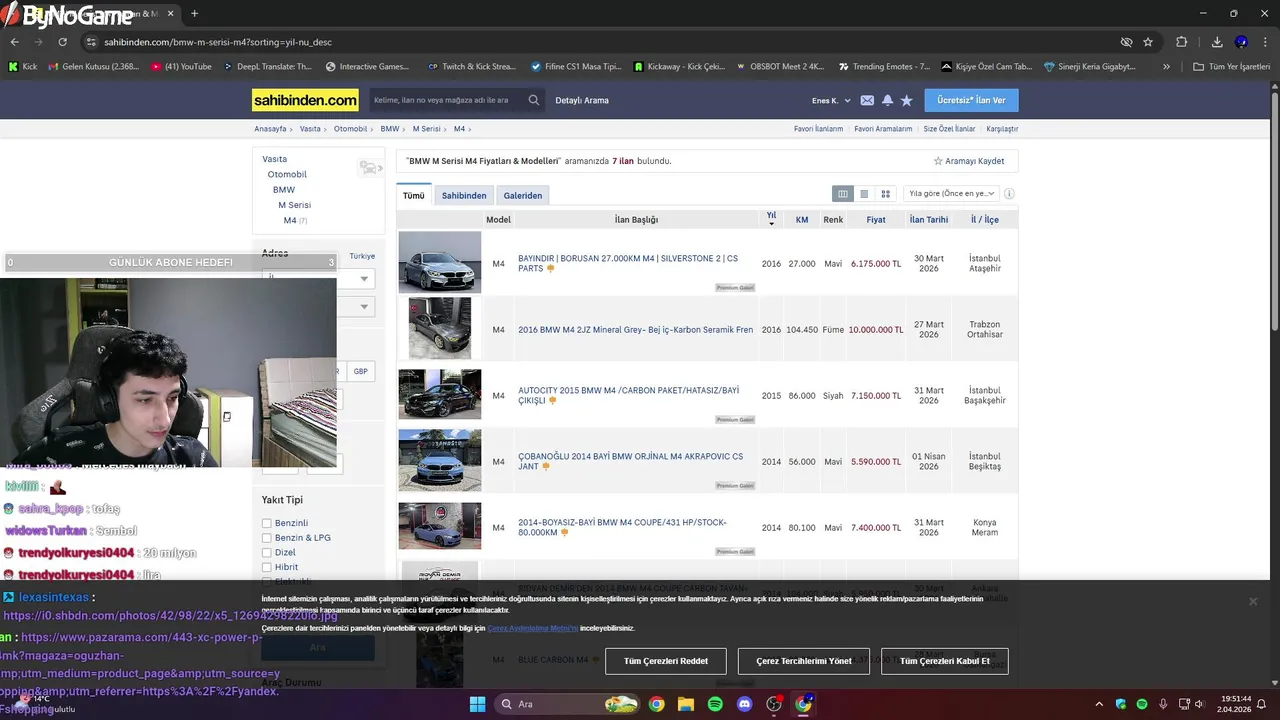This screenshot has height=720, width=1280.
Task: Click the search magnifier icon in site header
Action: tap(534, 100)
